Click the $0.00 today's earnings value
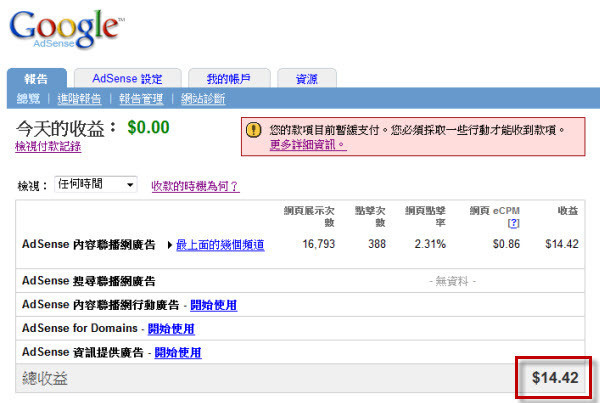Image resolution: width=600 pixels, height=403 pixels. pyautogui.click(x=148, y=127)
